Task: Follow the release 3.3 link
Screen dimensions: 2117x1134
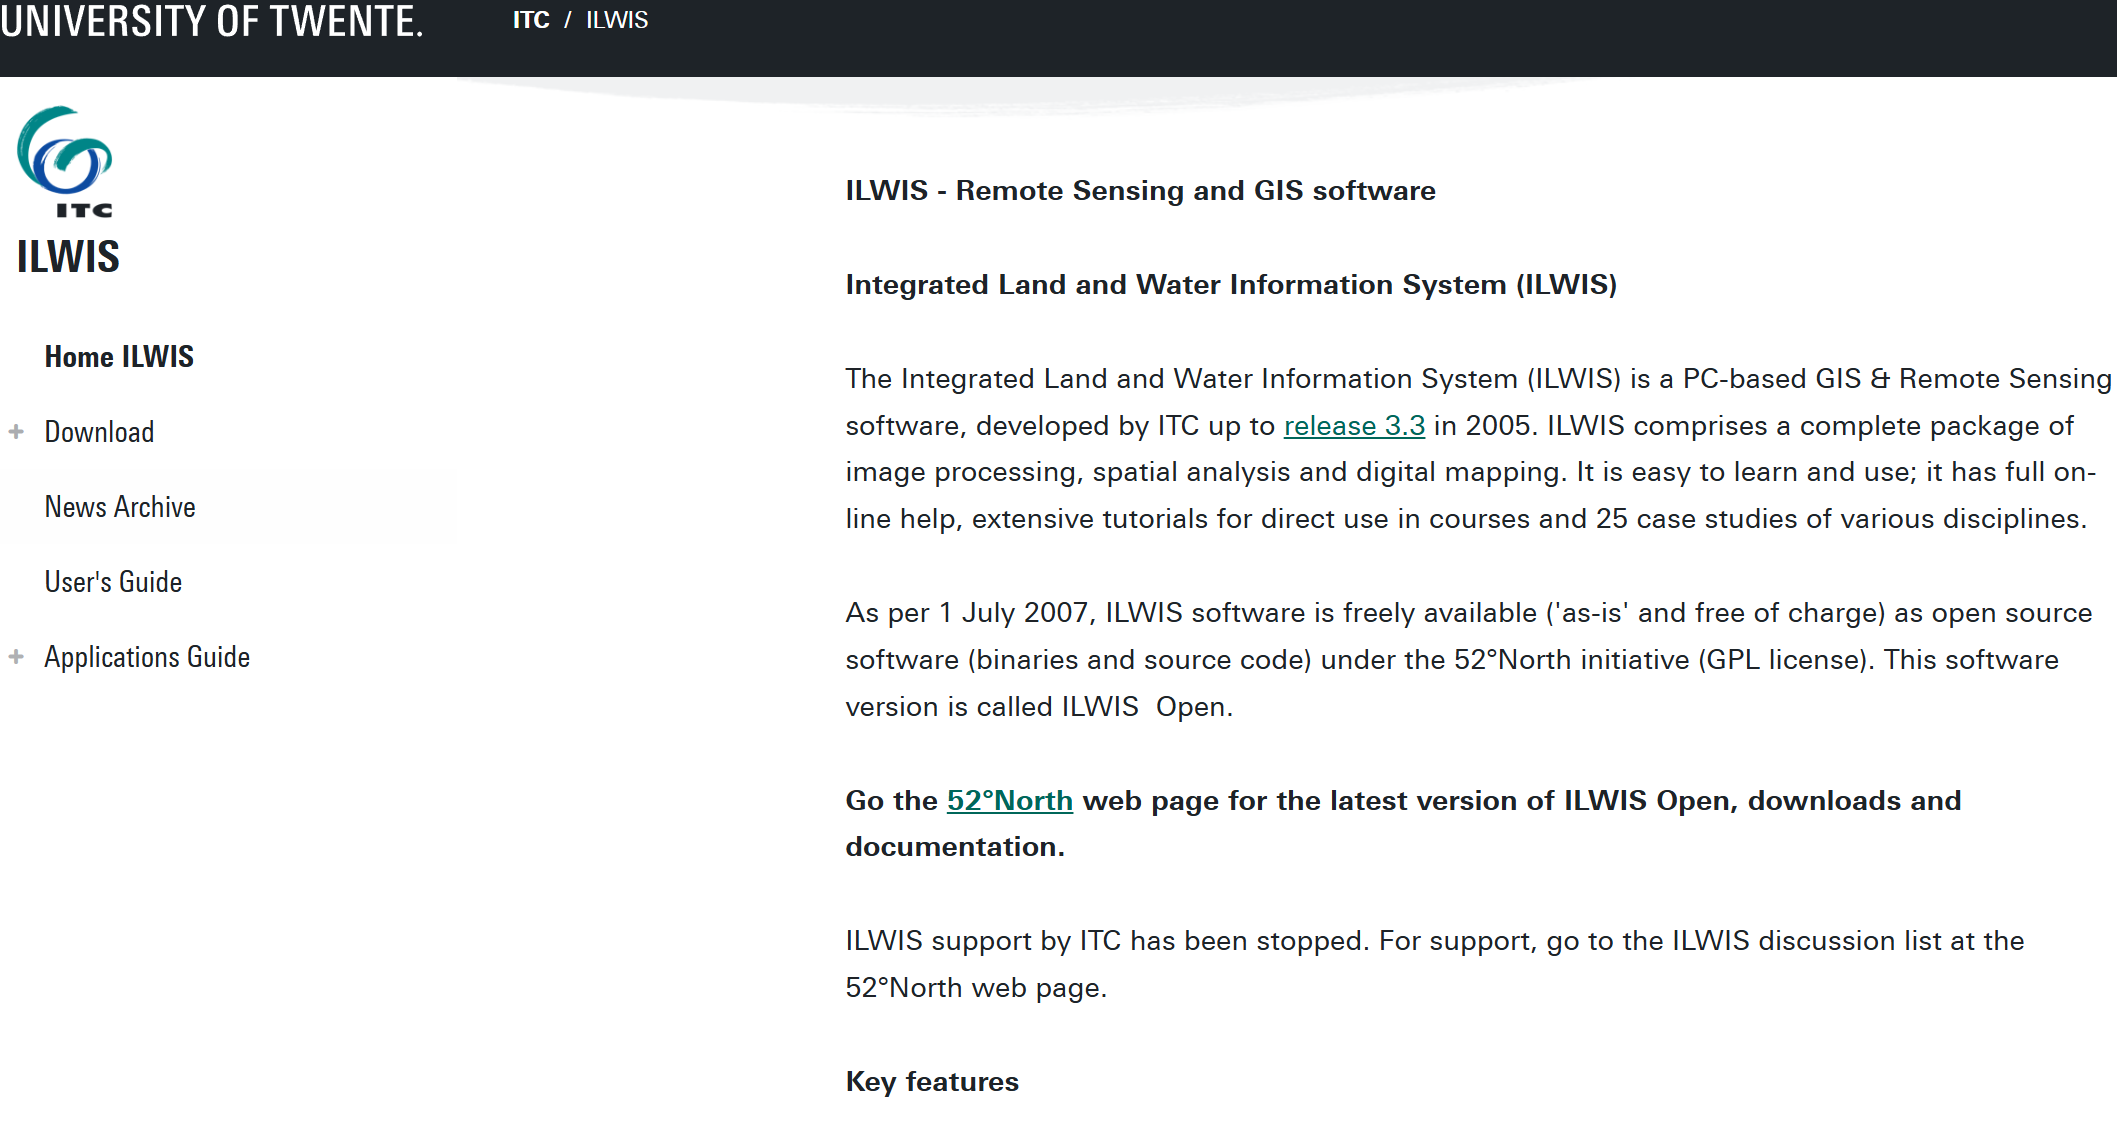Action: pyautogui.click(x=1354, y=426)
